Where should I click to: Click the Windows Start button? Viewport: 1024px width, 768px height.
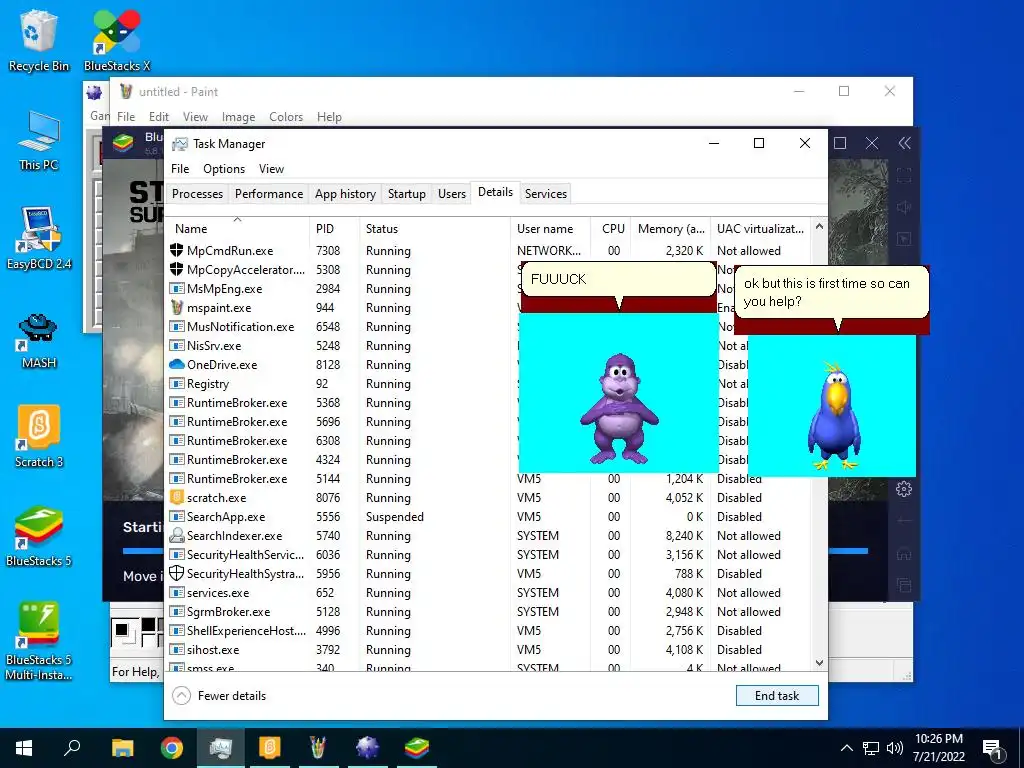(24, 748)
